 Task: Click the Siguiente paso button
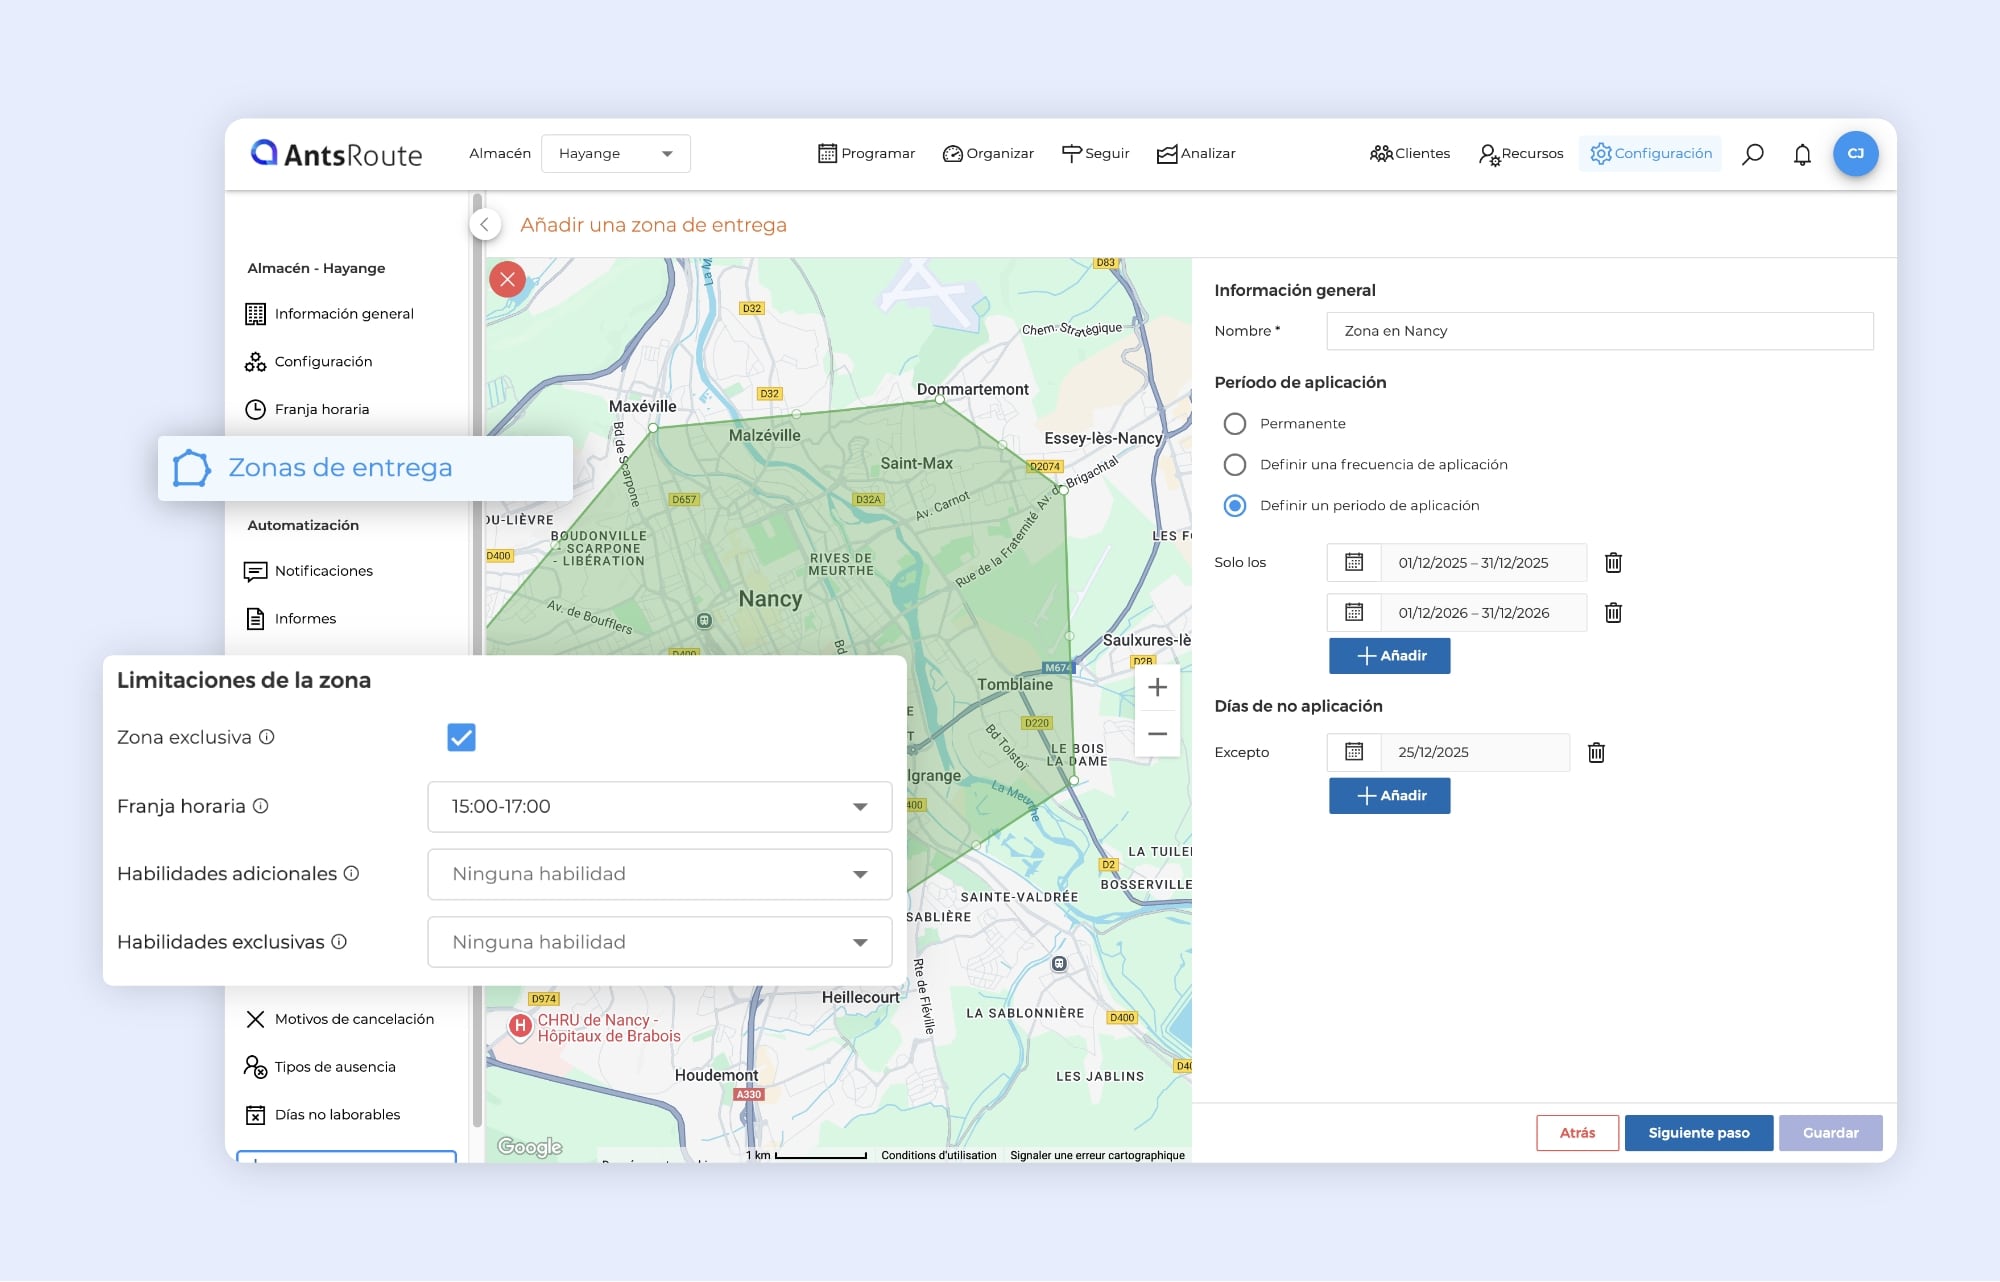point(1698,1133)
